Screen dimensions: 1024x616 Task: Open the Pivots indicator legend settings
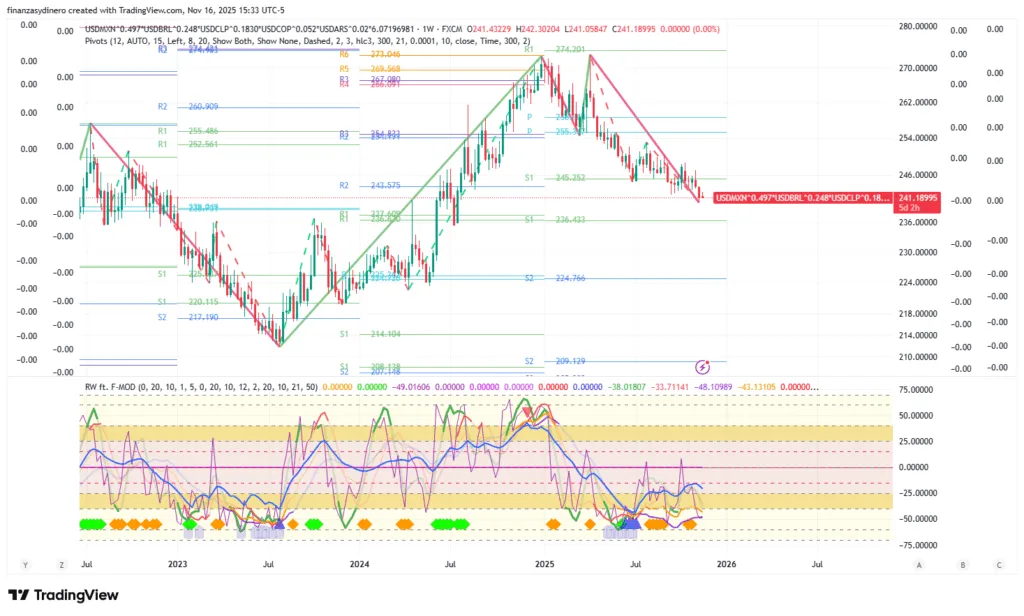[x=100, y=40]
